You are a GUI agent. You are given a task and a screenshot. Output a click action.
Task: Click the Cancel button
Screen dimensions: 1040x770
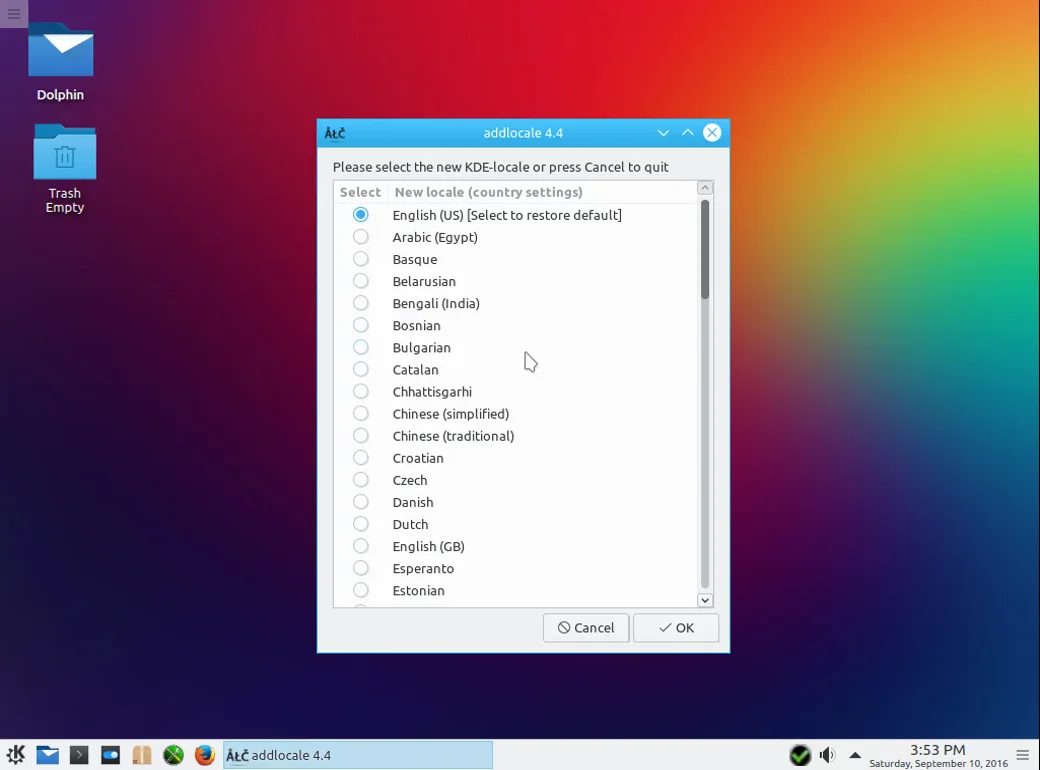click(x=586, y=628)
